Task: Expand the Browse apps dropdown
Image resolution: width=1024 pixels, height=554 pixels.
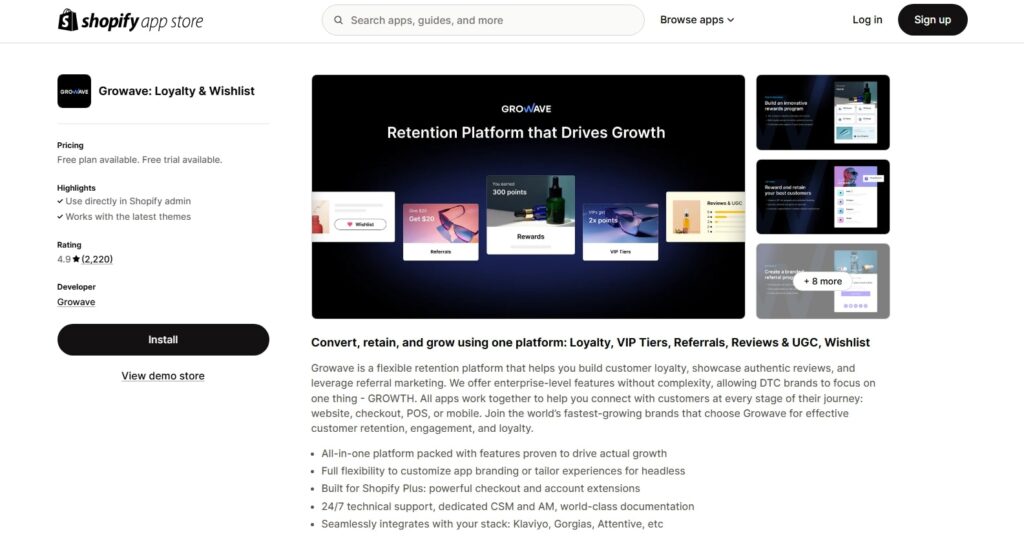Action: coord(697,20)
